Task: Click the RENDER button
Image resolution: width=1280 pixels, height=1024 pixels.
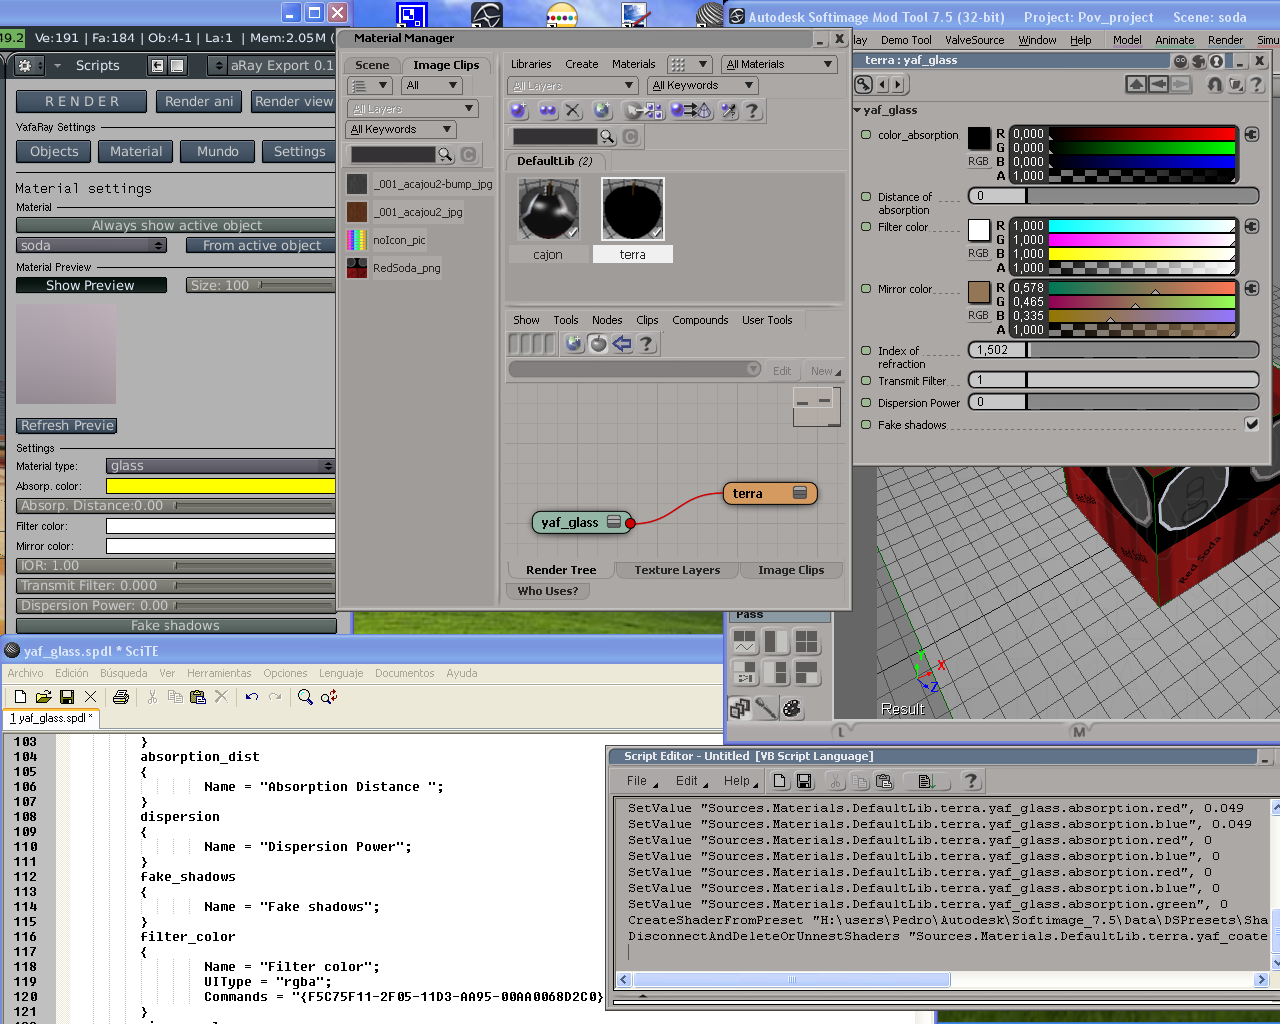Action: (x=82, y=101)
